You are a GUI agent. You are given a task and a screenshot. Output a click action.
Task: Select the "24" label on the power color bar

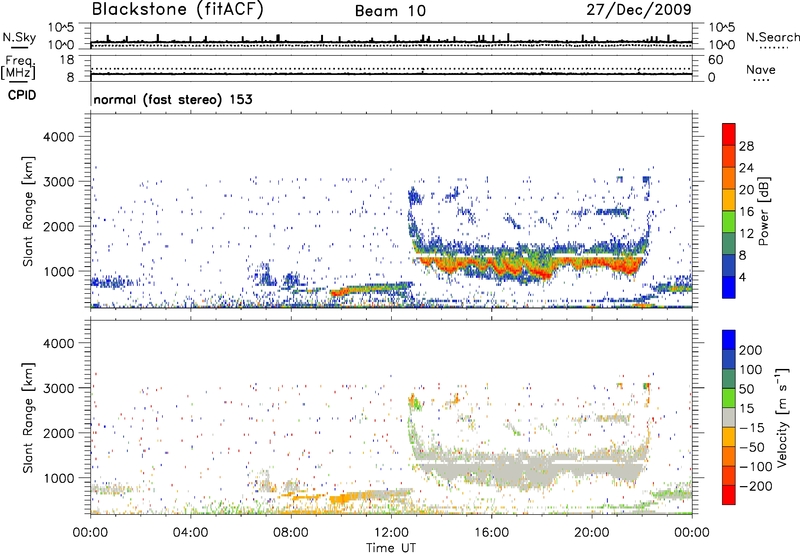coord(746,168)
